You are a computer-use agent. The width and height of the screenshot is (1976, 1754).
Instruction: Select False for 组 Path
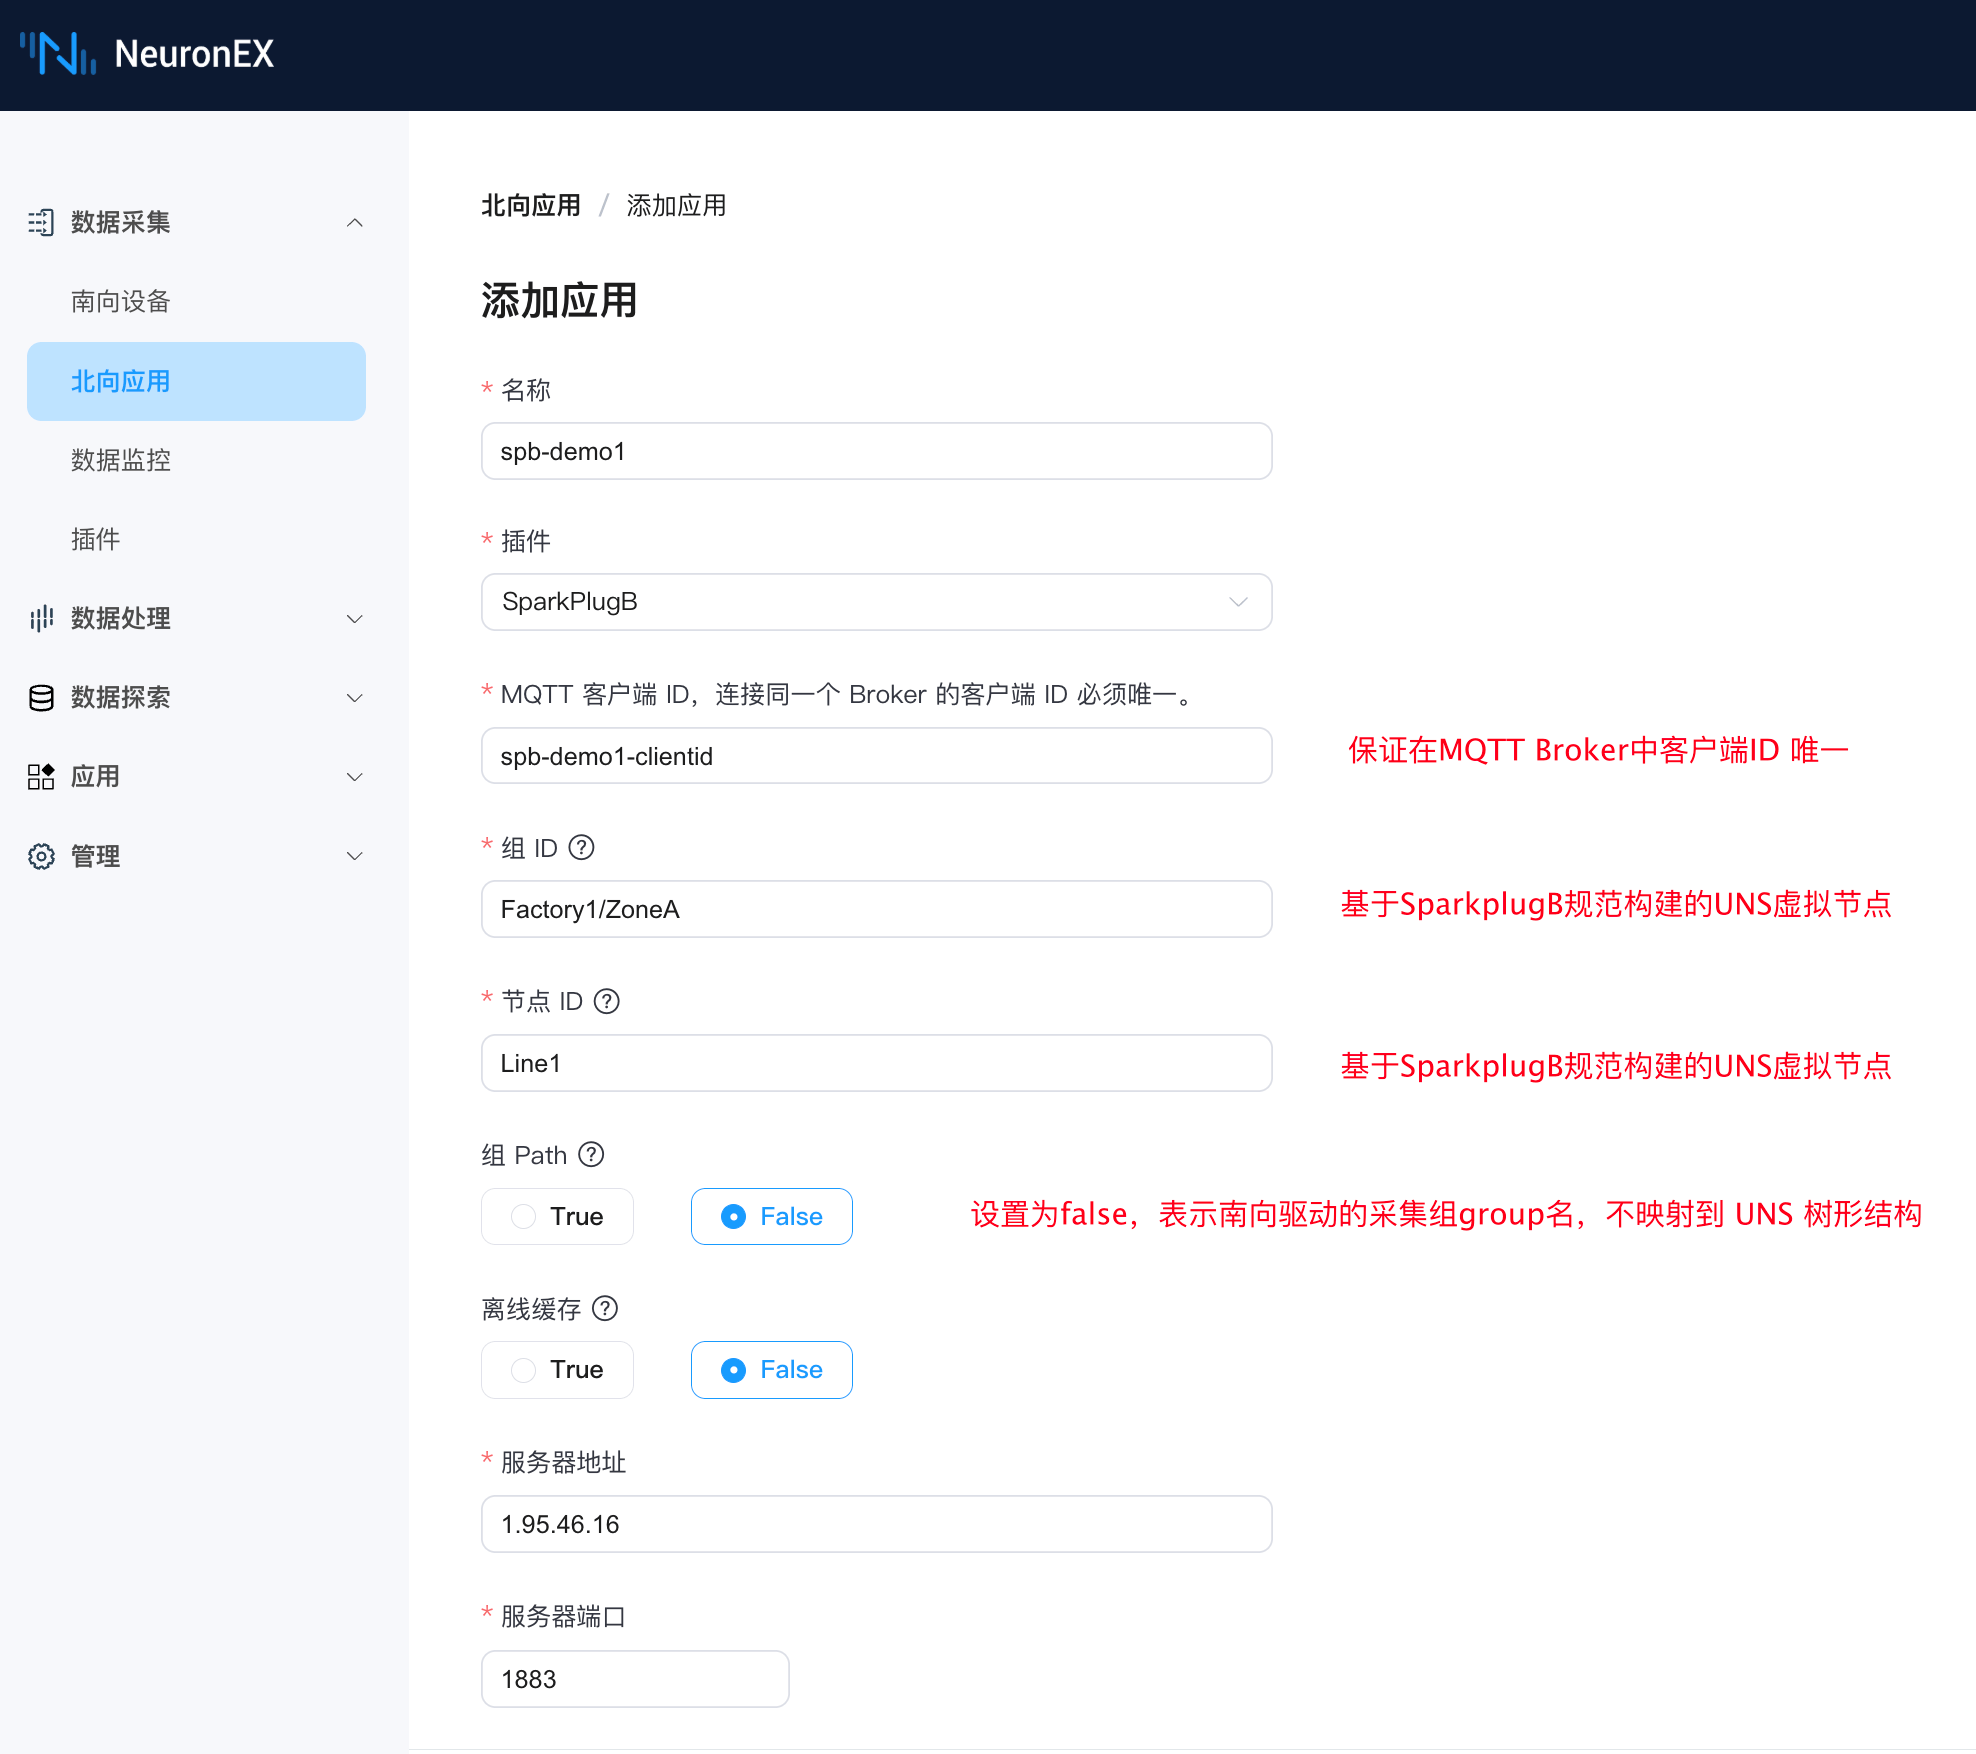[771, 1216]
